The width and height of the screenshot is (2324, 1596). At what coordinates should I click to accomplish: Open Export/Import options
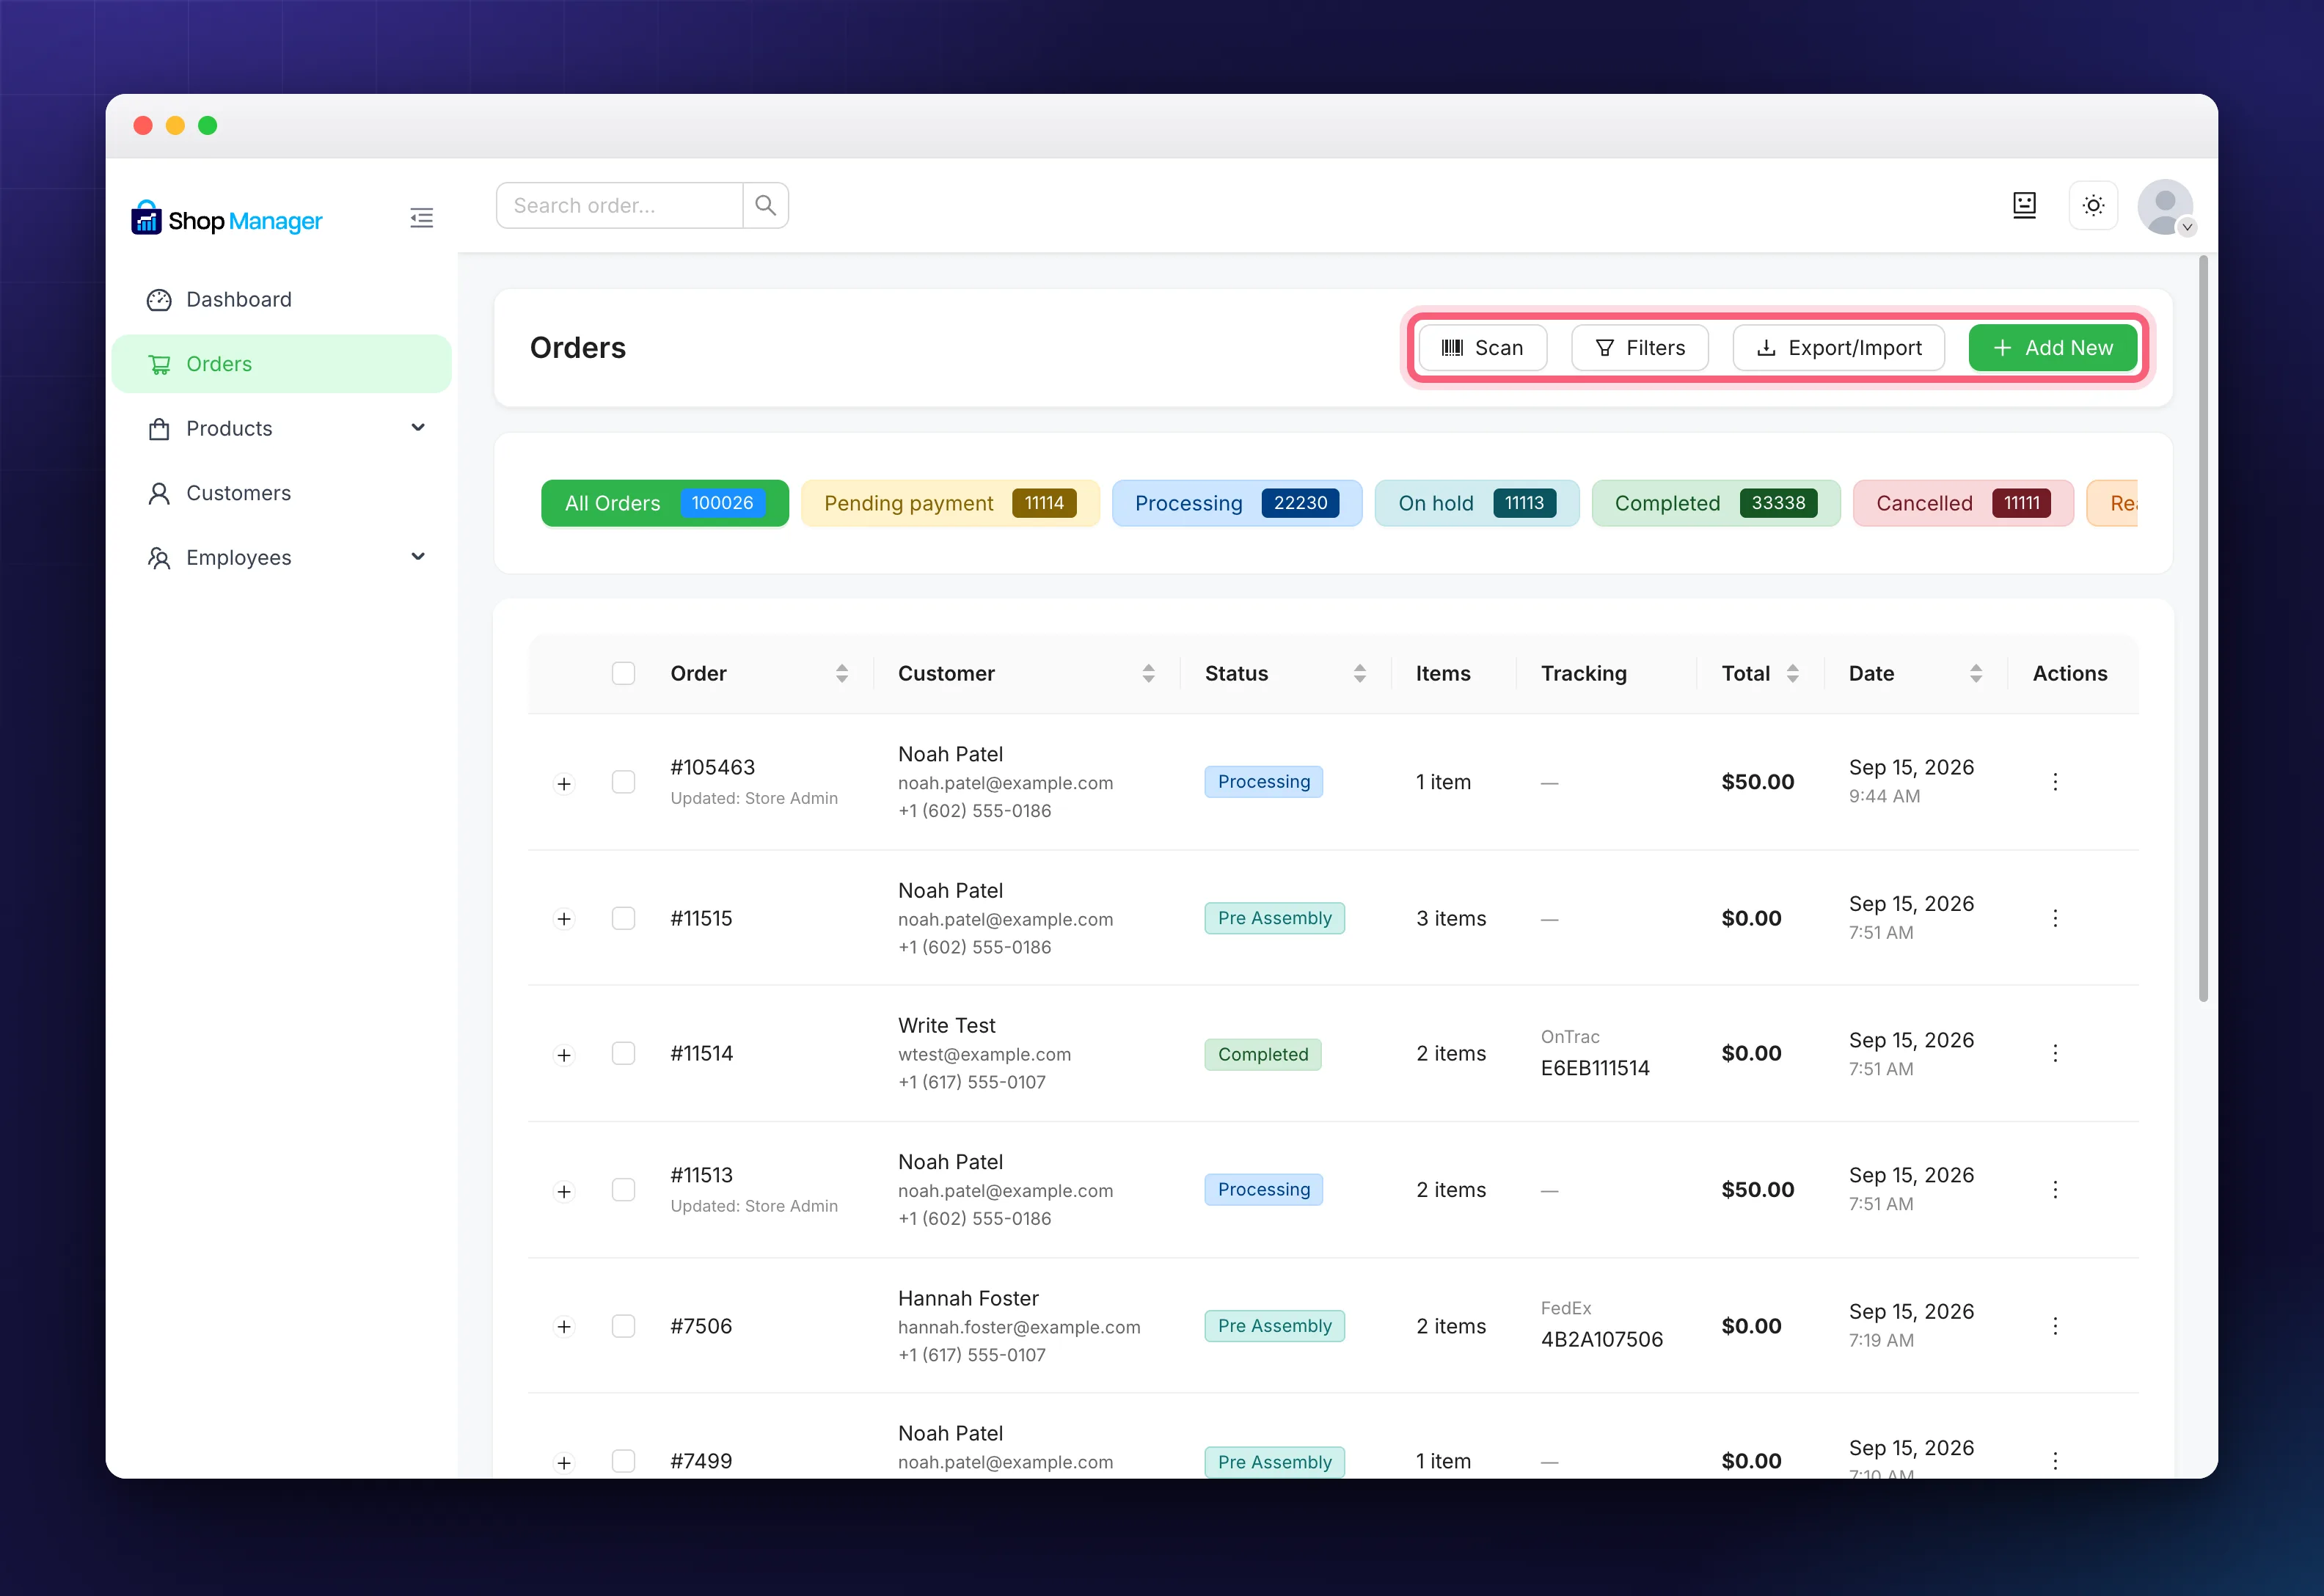point(1839,348)
